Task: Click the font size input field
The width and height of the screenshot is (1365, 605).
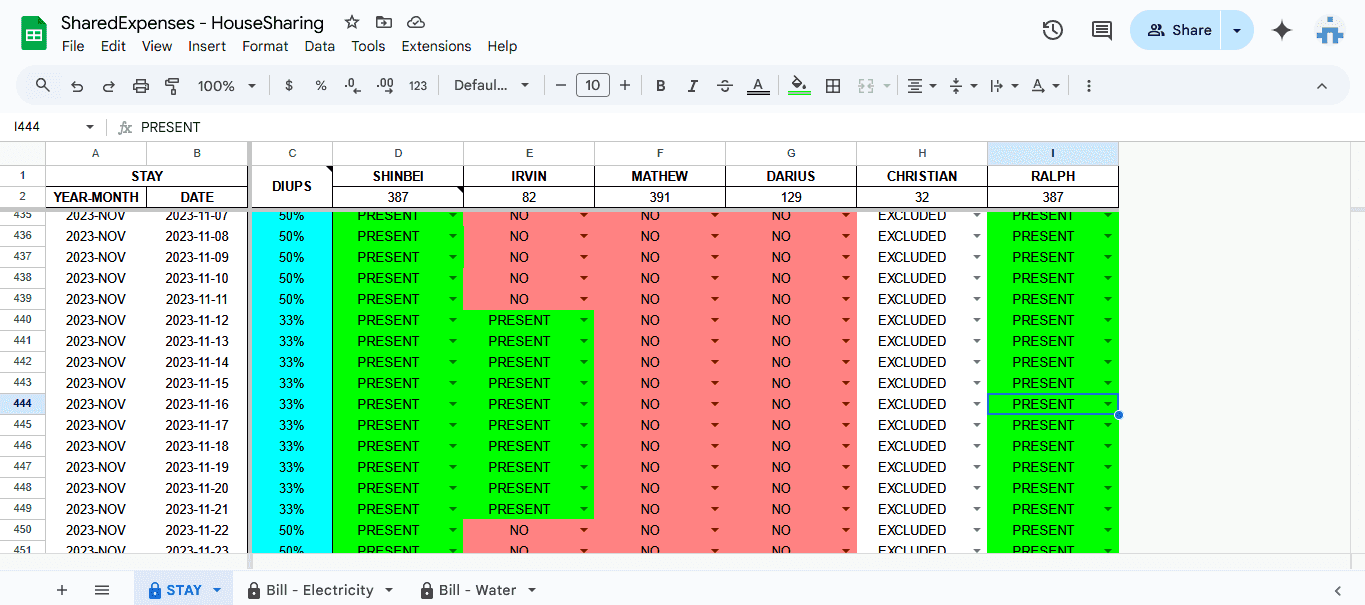Action: point(593,86)
